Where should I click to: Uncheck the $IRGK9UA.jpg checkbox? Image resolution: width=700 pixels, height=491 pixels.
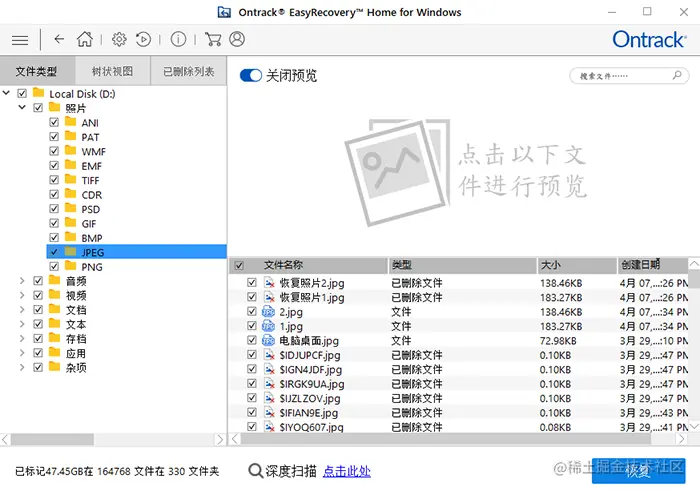[x=252, y=384]
